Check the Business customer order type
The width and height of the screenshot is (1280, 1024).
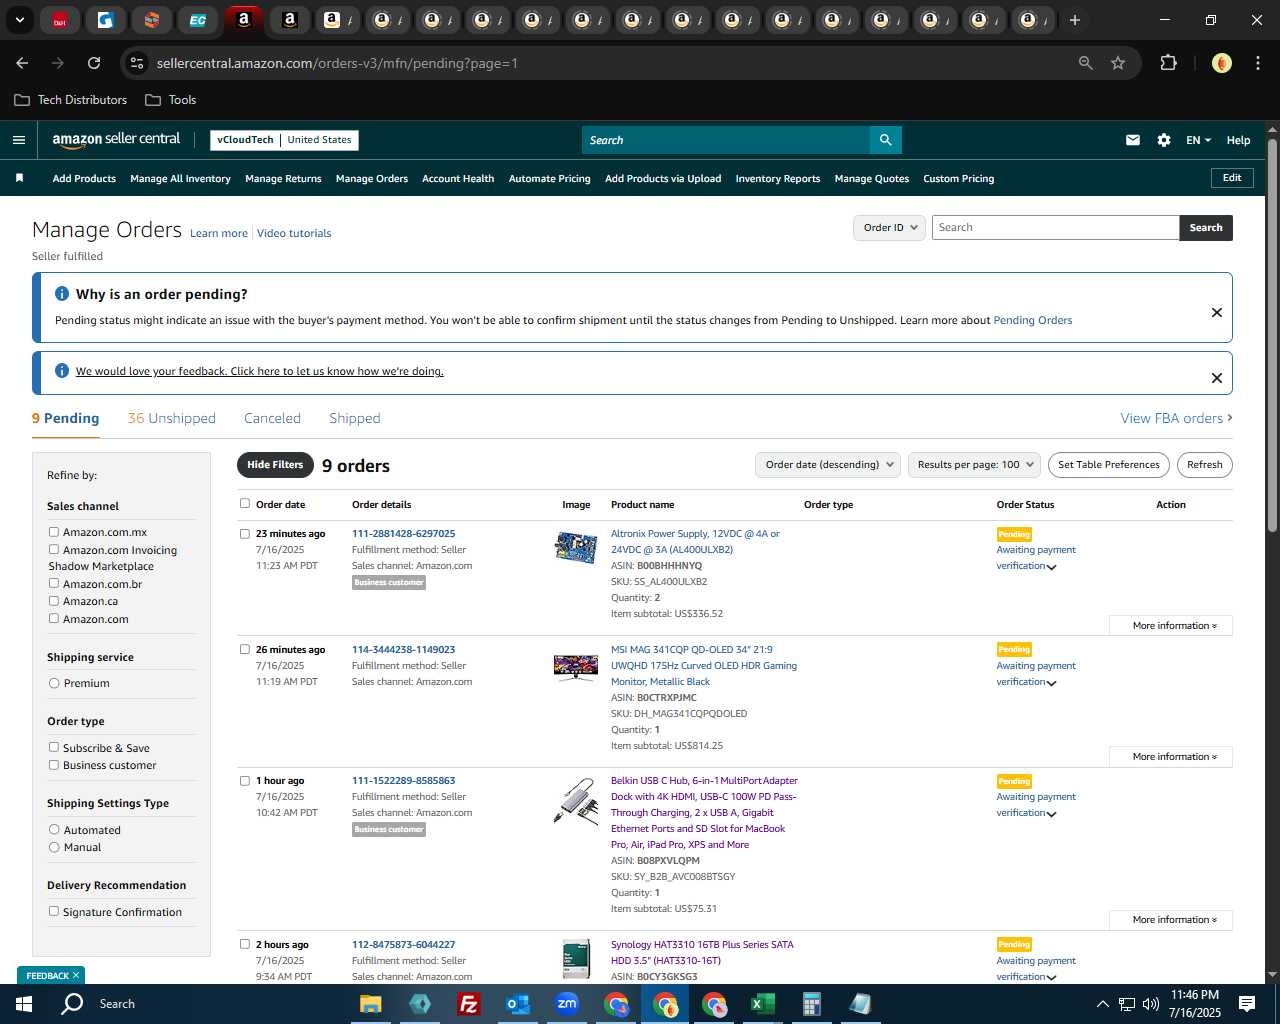[x=54, y=765]
